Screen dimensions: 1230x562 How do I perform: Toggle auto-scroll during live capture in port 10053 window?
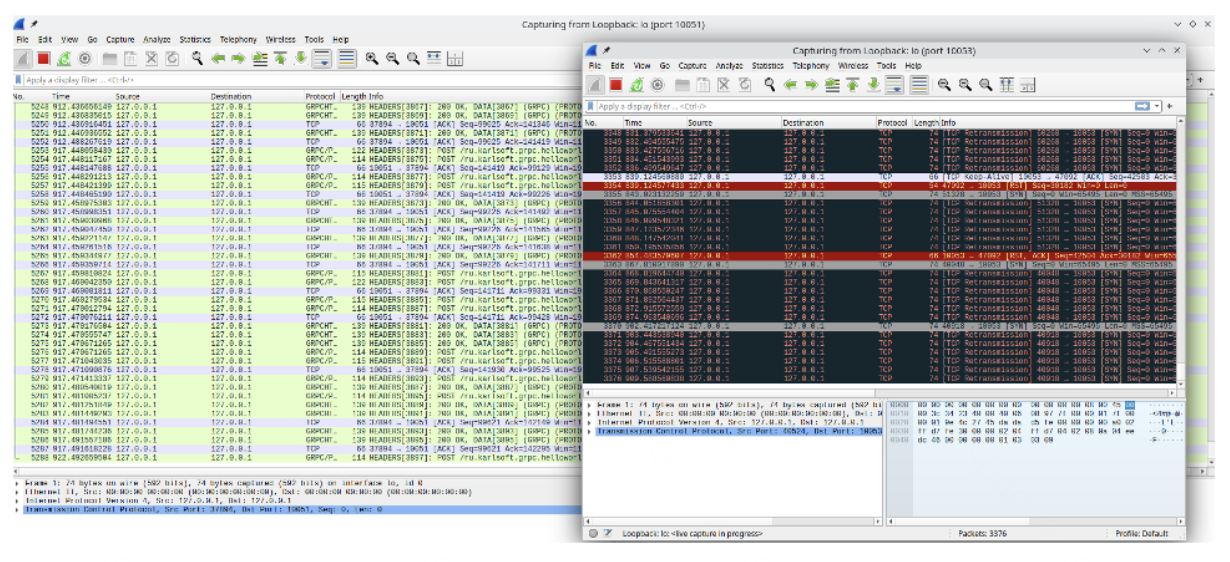(896, 85)
